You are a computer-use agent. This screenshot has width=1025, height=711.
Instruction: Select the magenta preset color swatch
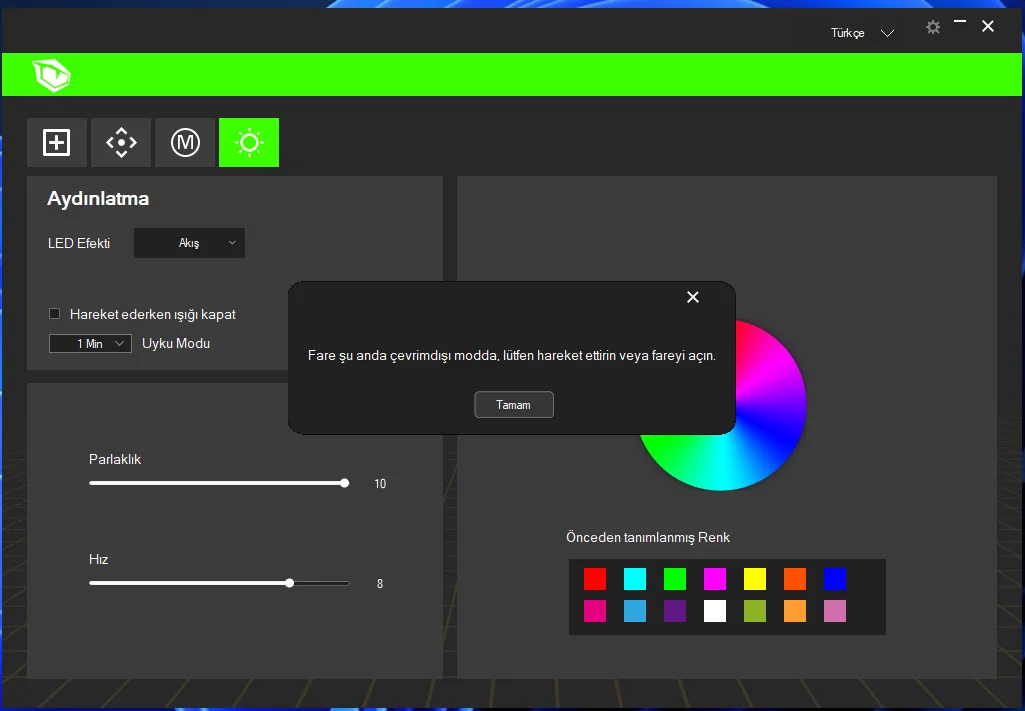click(x=714, y=579)
